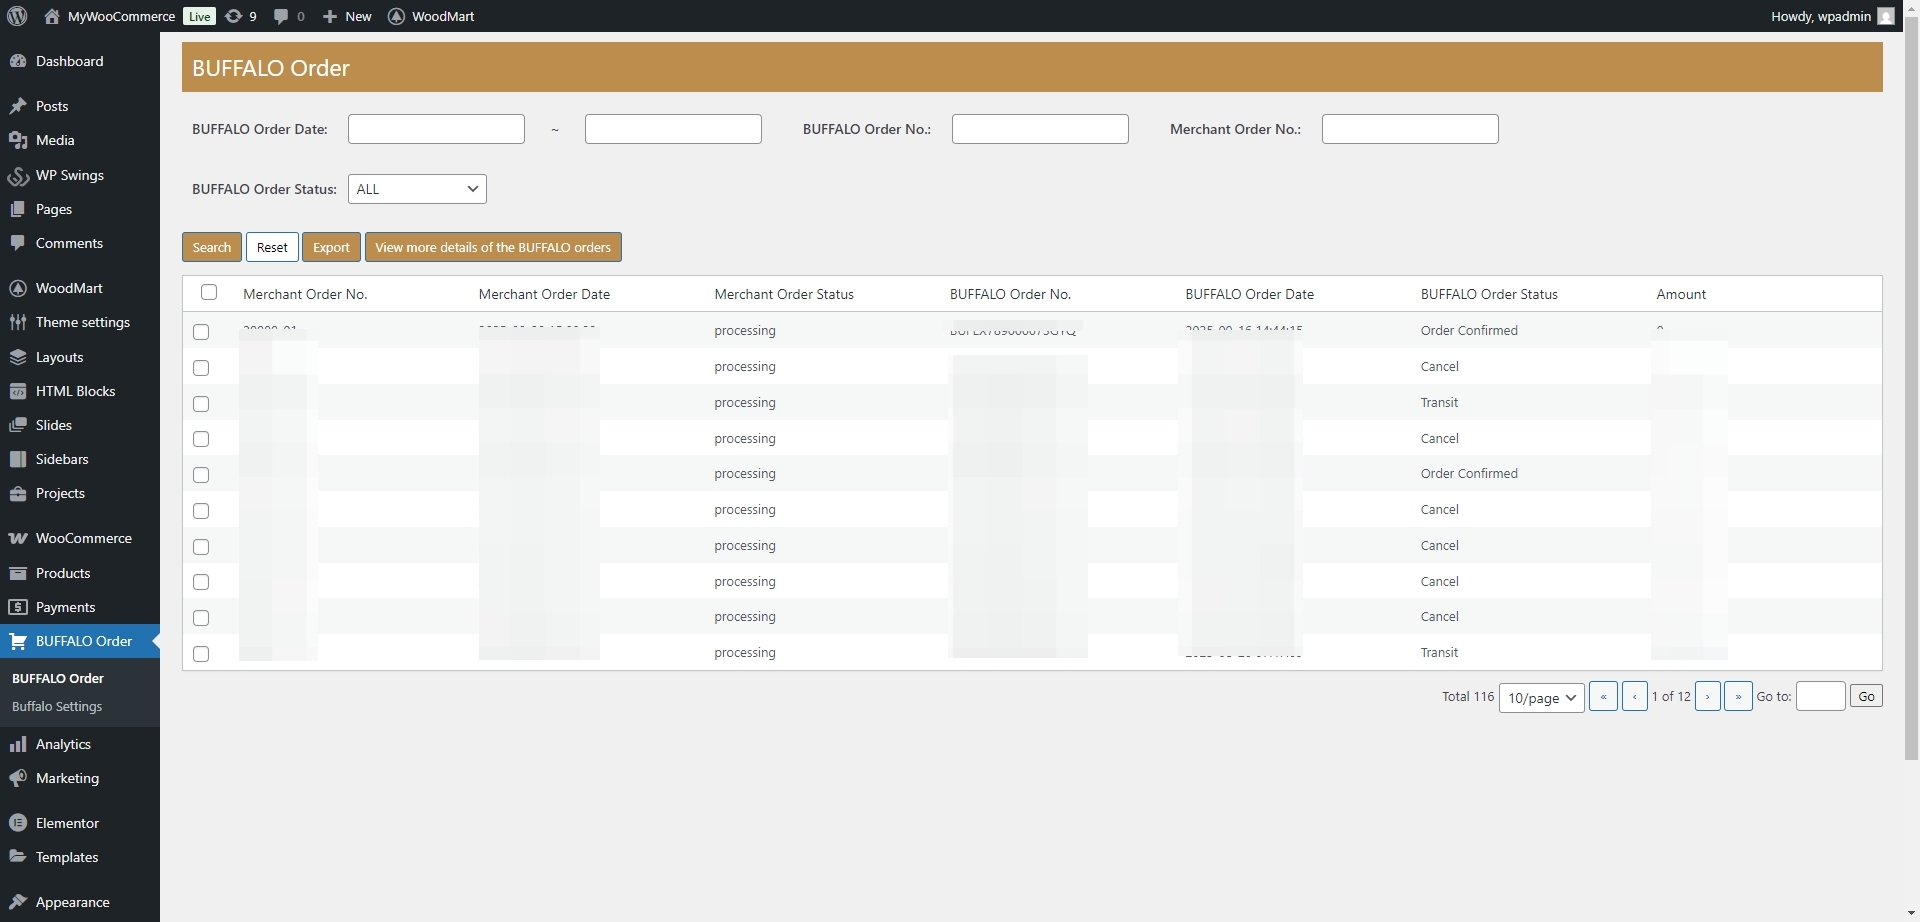Click the WoodMart icon in the admin bar
The width and height of the screenshot is (1920, 922).
(396, 16)
